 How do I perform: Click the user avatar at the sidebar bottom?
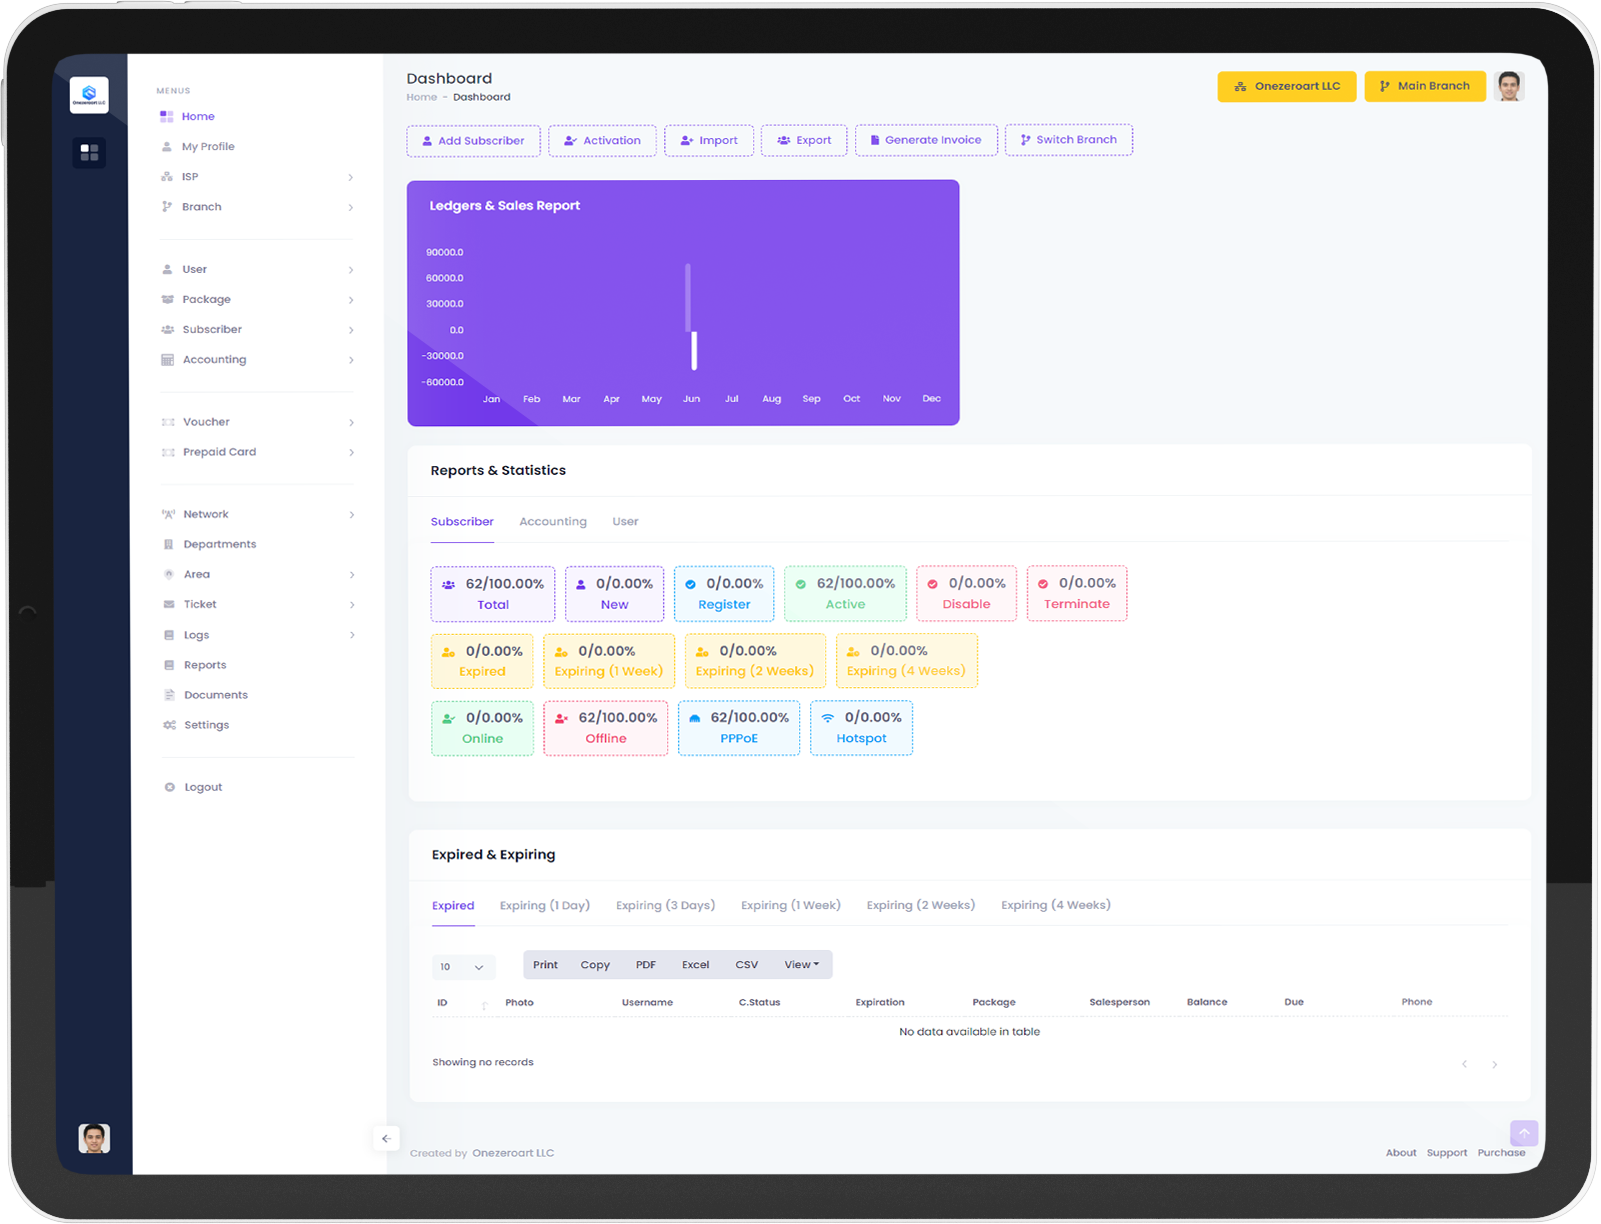(94, 1138)
